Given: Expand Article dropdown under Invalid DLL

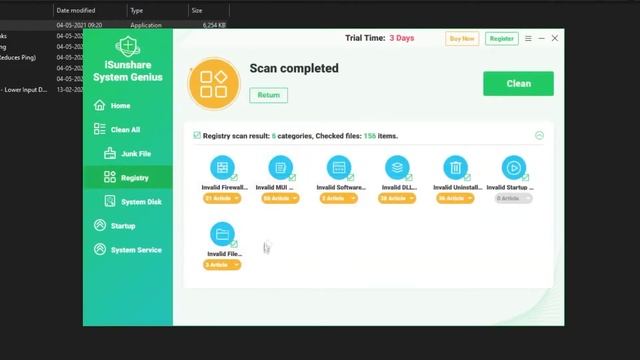Looking at the screenshot, I should point(397,198).
